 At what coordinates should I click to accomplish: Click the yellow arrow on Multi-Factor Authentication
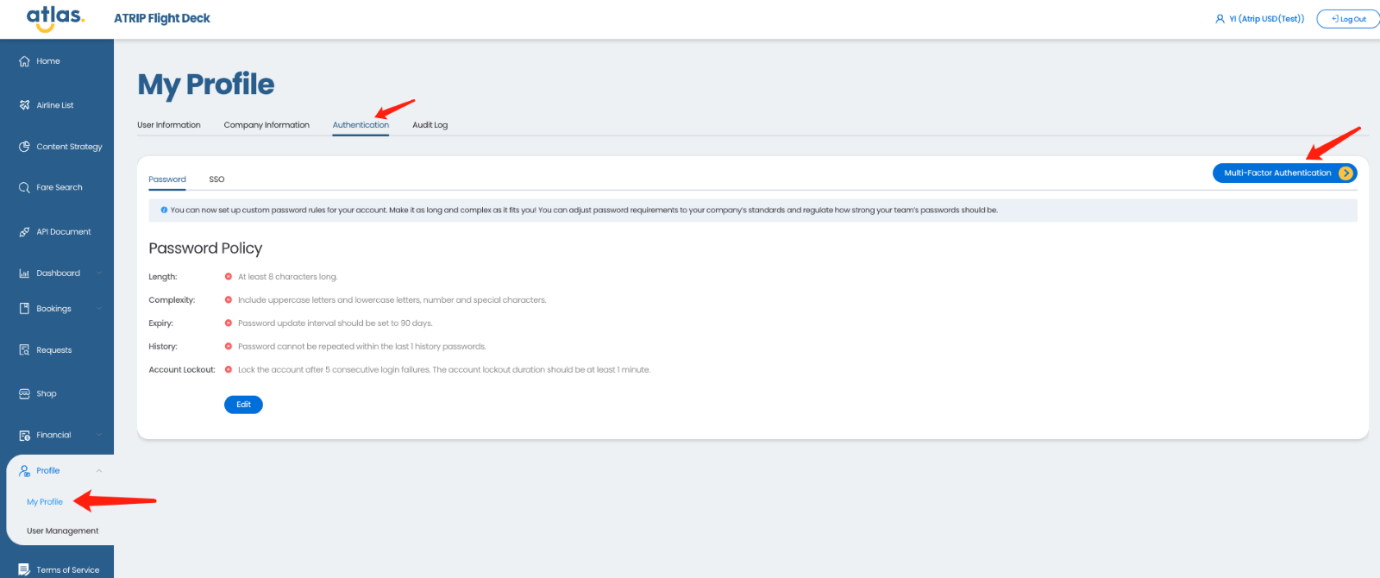click(1345, 173)
